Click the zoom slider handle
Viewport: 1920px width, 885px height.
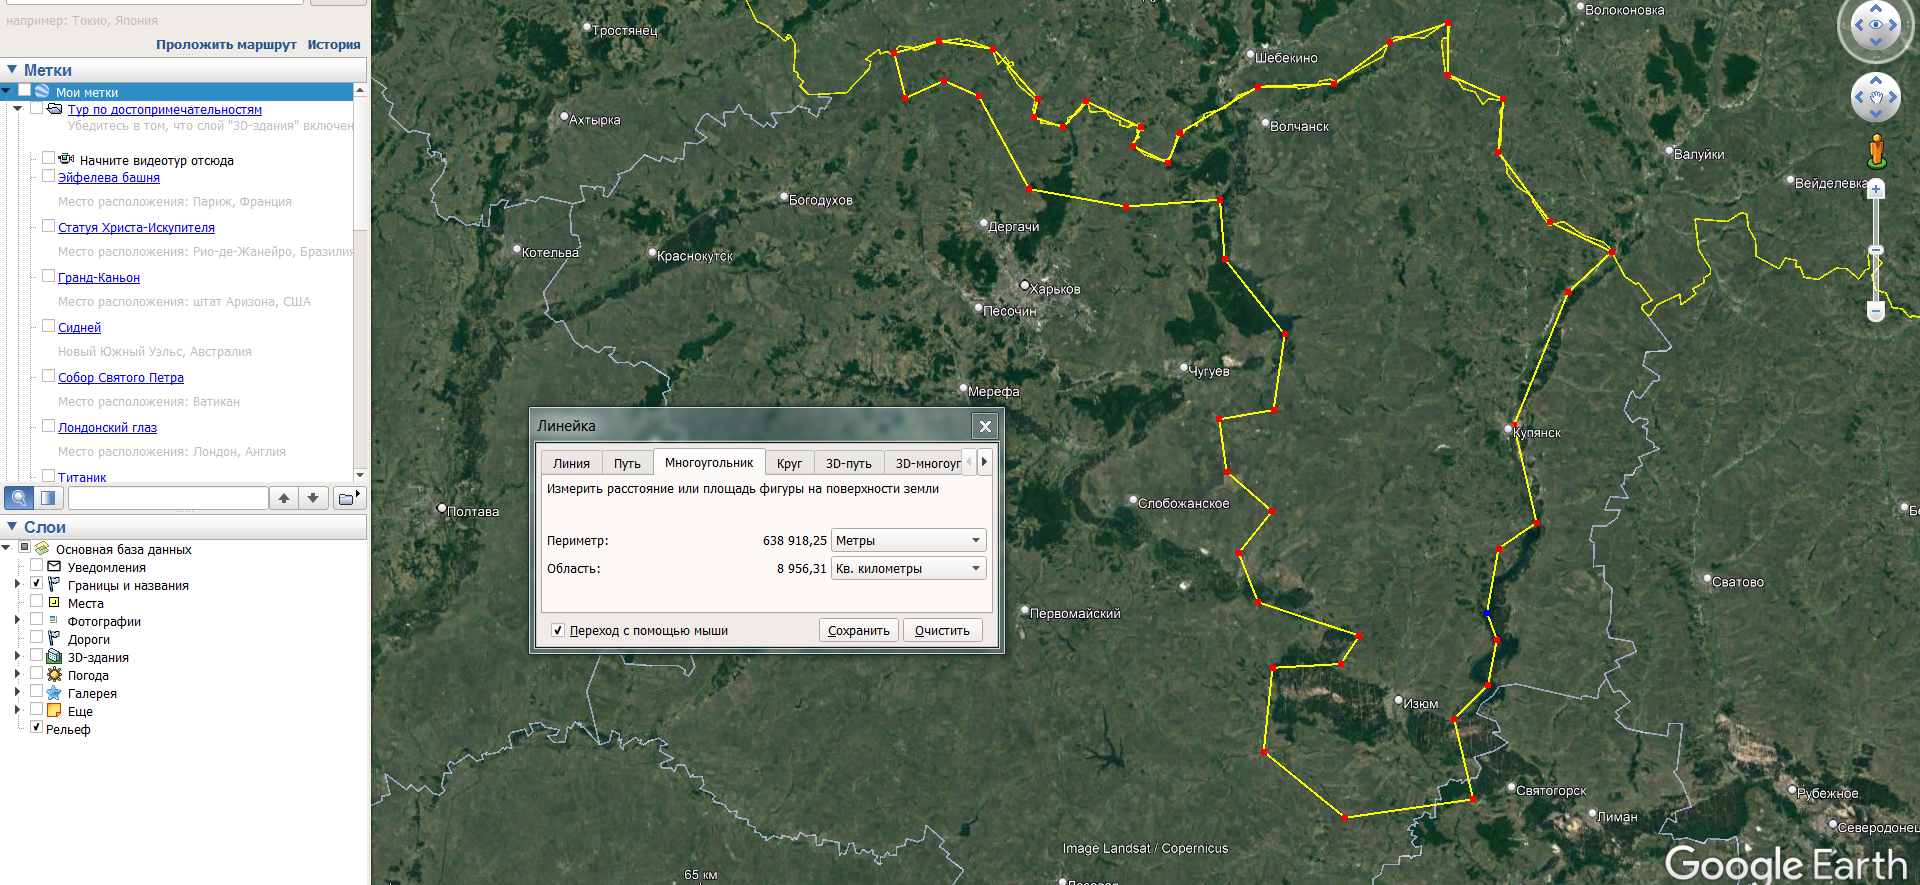pos(1876,250)
